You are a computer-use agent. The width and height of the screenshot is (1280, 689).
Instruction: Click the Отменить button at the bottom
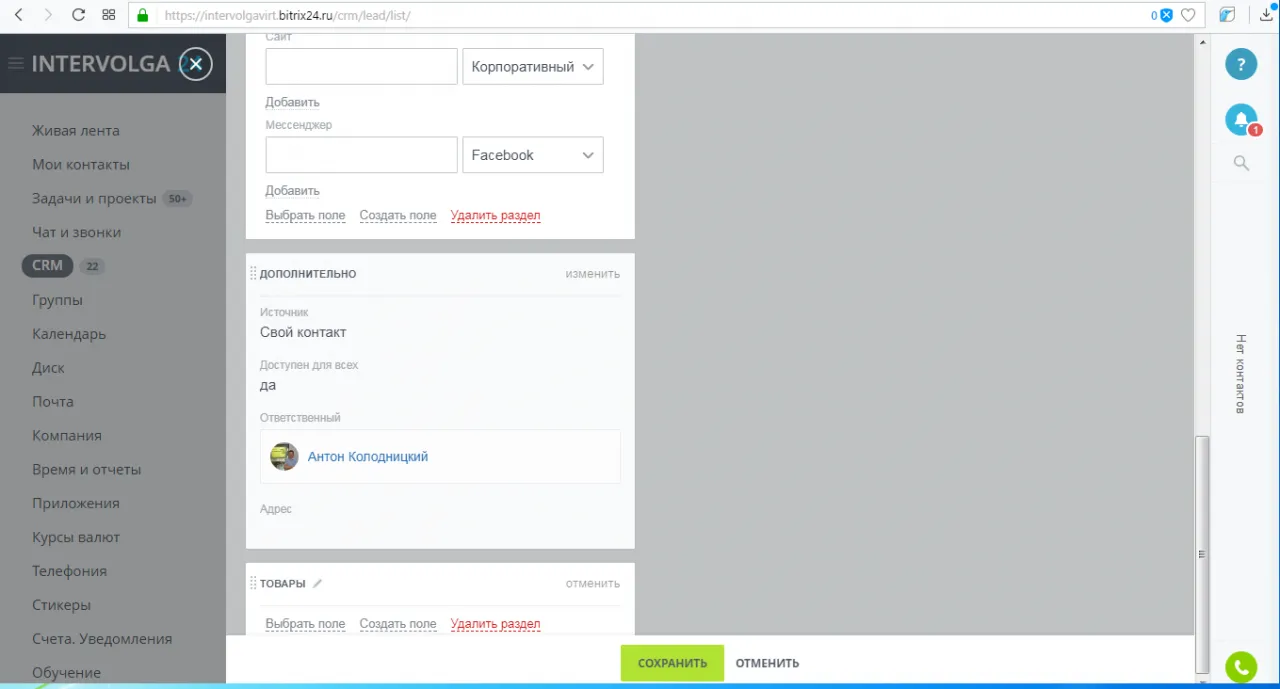point(767,663)
